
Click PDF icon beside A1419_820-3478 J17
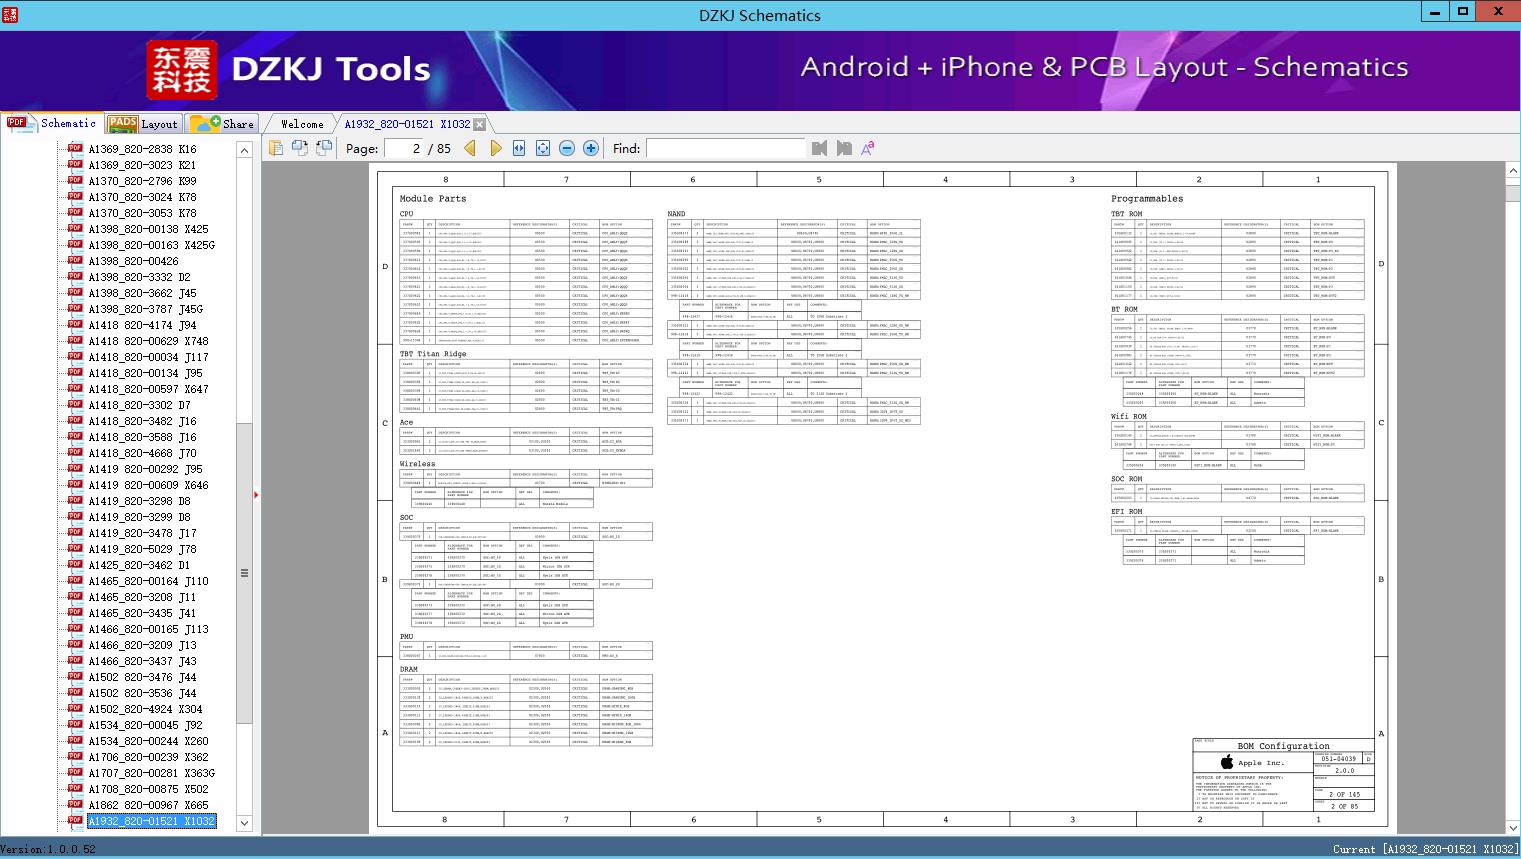pos(75,533)
